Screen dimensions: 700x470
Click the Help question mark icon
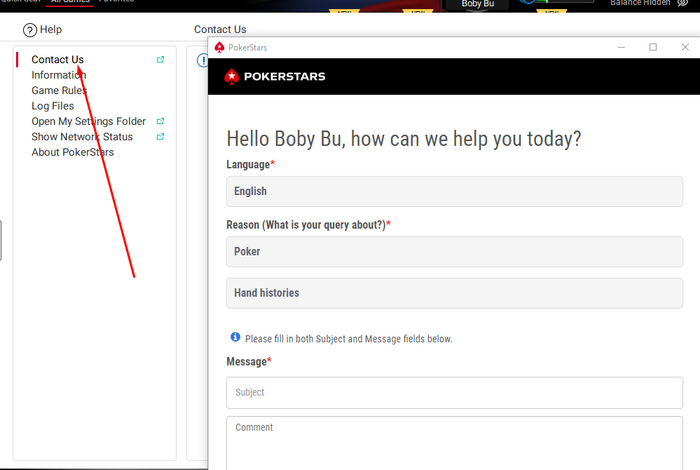[30, 30]
